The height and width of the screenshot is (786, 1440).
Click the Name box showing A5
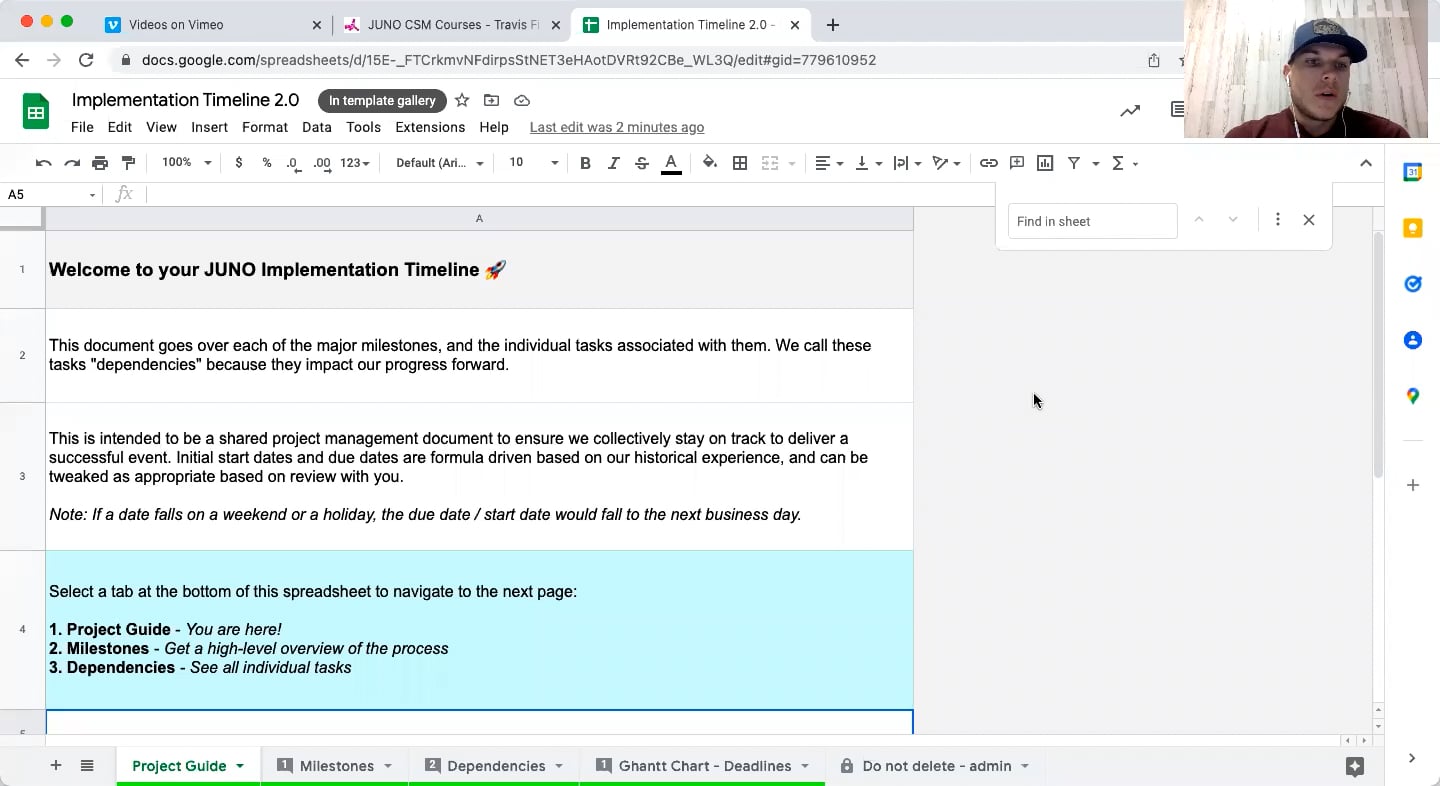tap(51, 194)
